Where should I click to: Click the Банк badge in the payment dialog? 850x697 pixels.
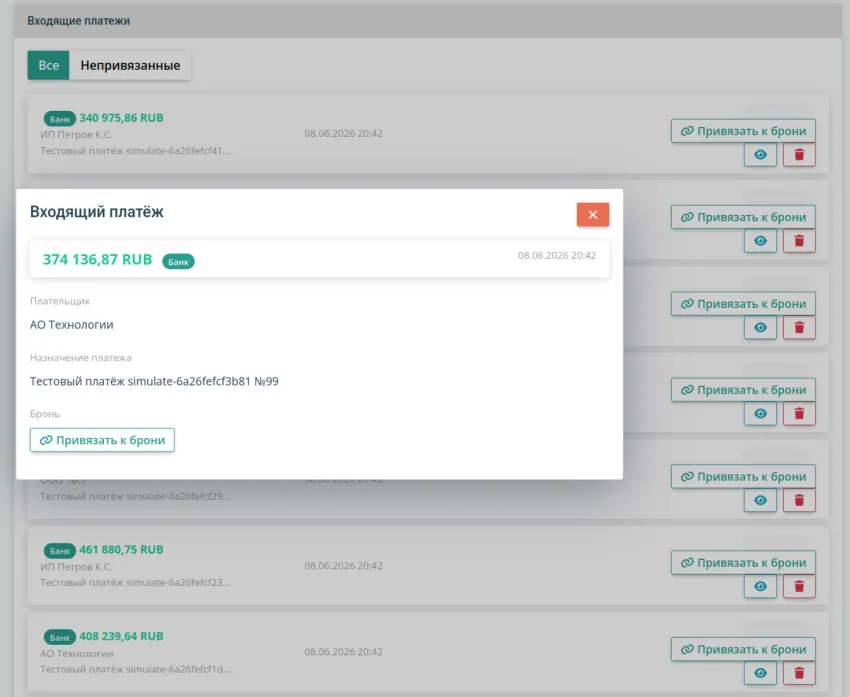point(178,262)
